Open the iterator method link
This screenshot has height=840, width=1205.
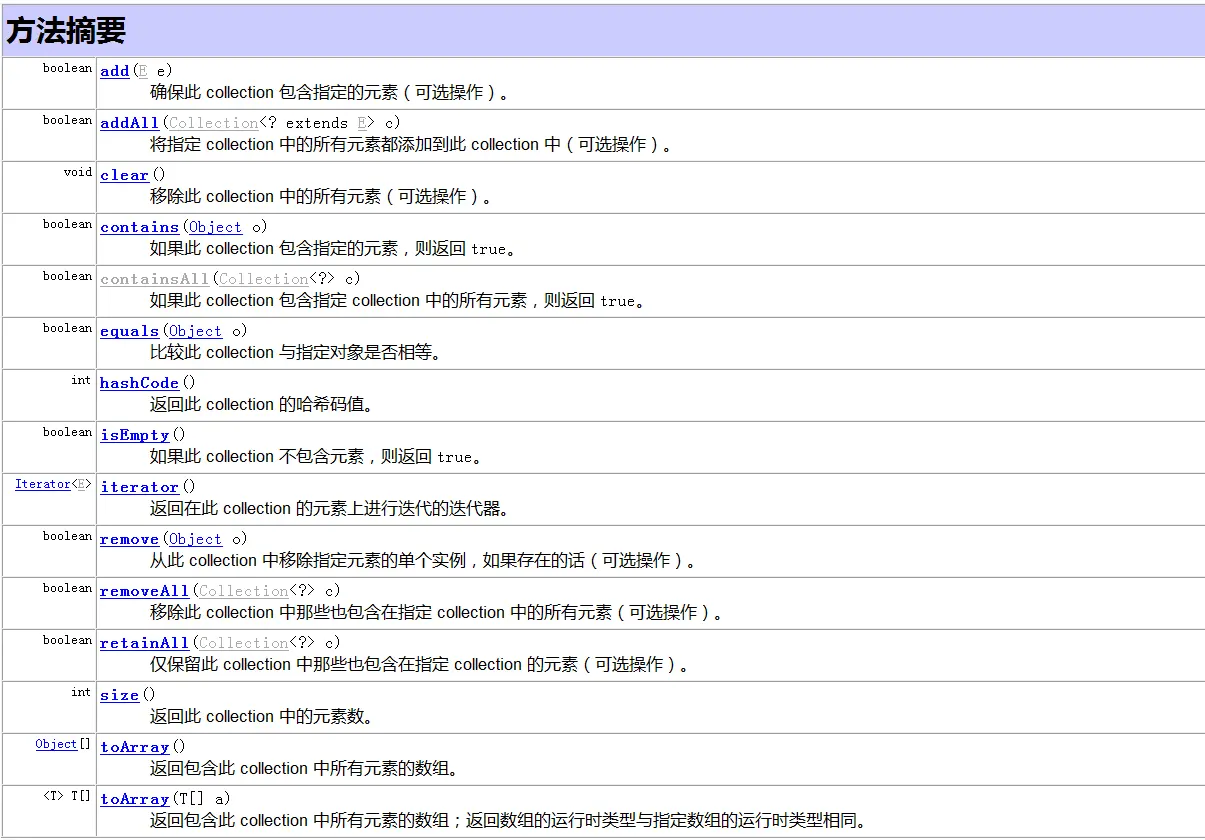[x=140, y=487]
